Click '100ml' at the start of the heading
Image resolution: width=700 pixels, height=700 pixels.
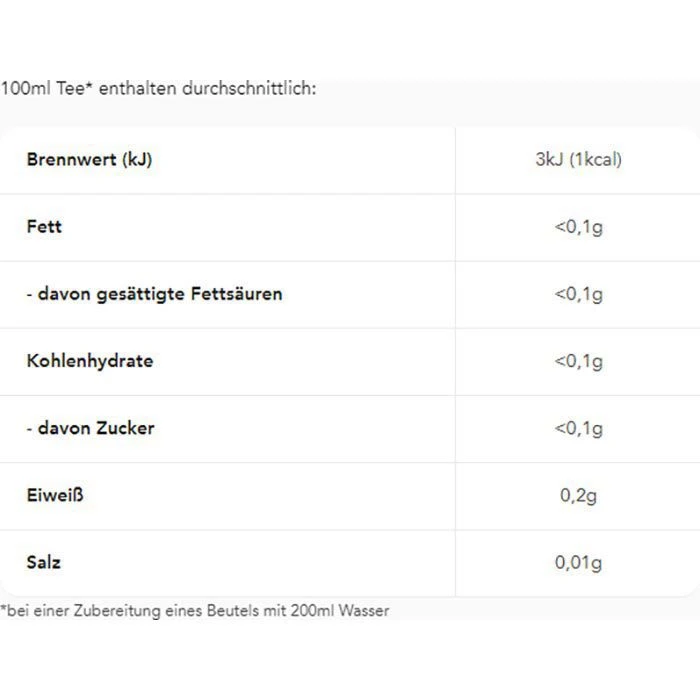pos(22,89)
